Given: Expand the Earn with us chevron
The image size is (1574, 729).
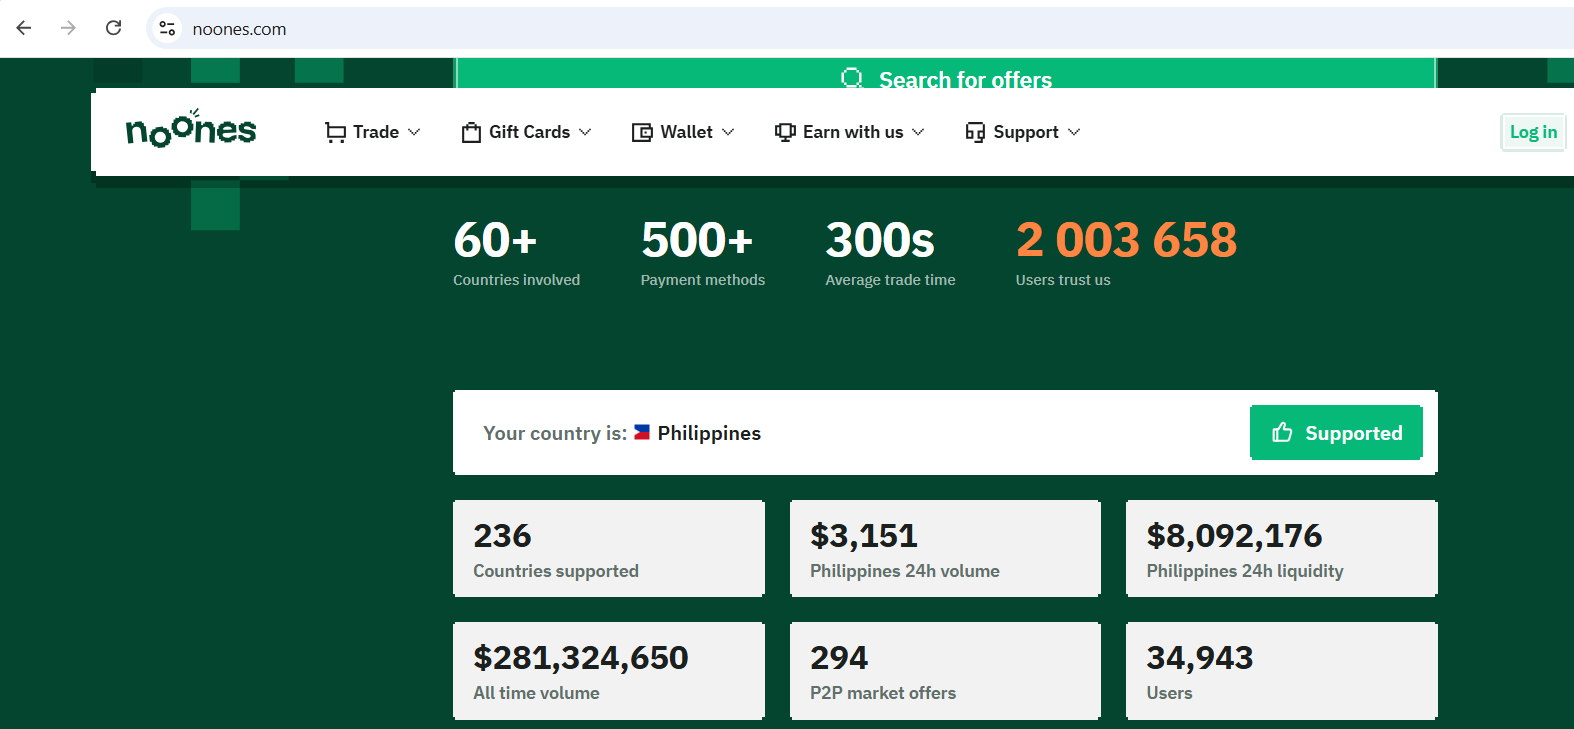Looking at the screenshot, I should (918, 132).
